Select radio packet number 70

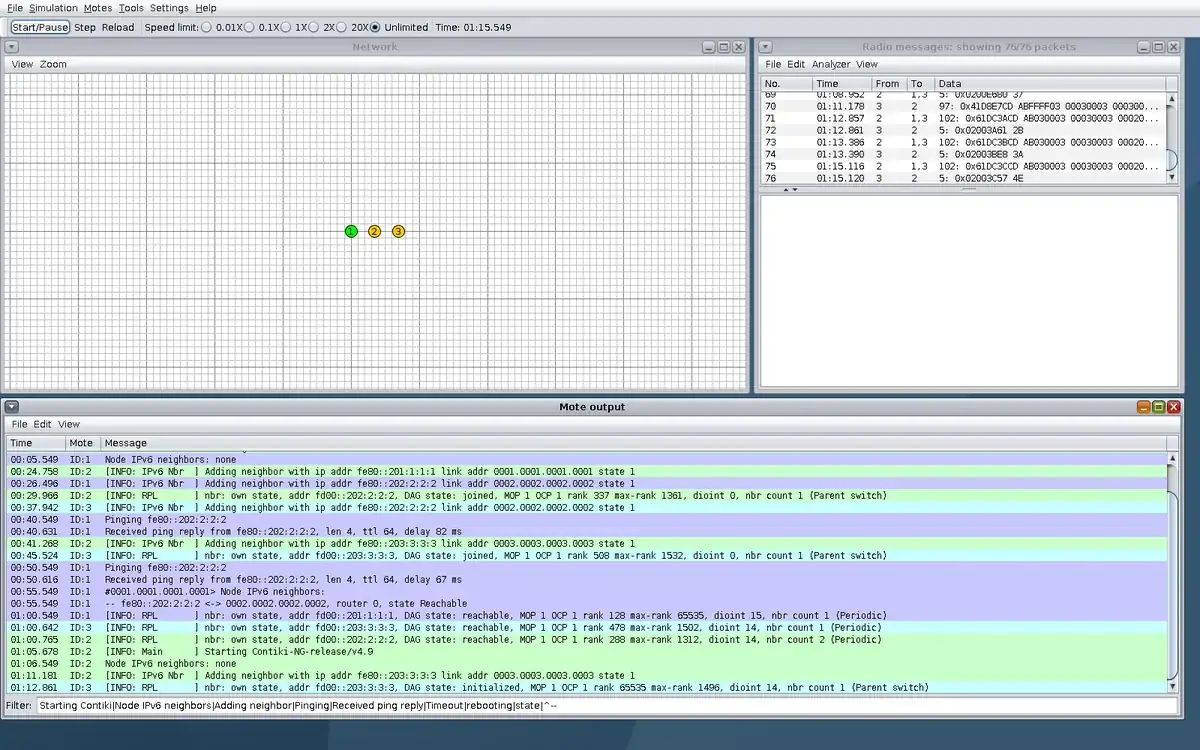pos(964,106)
